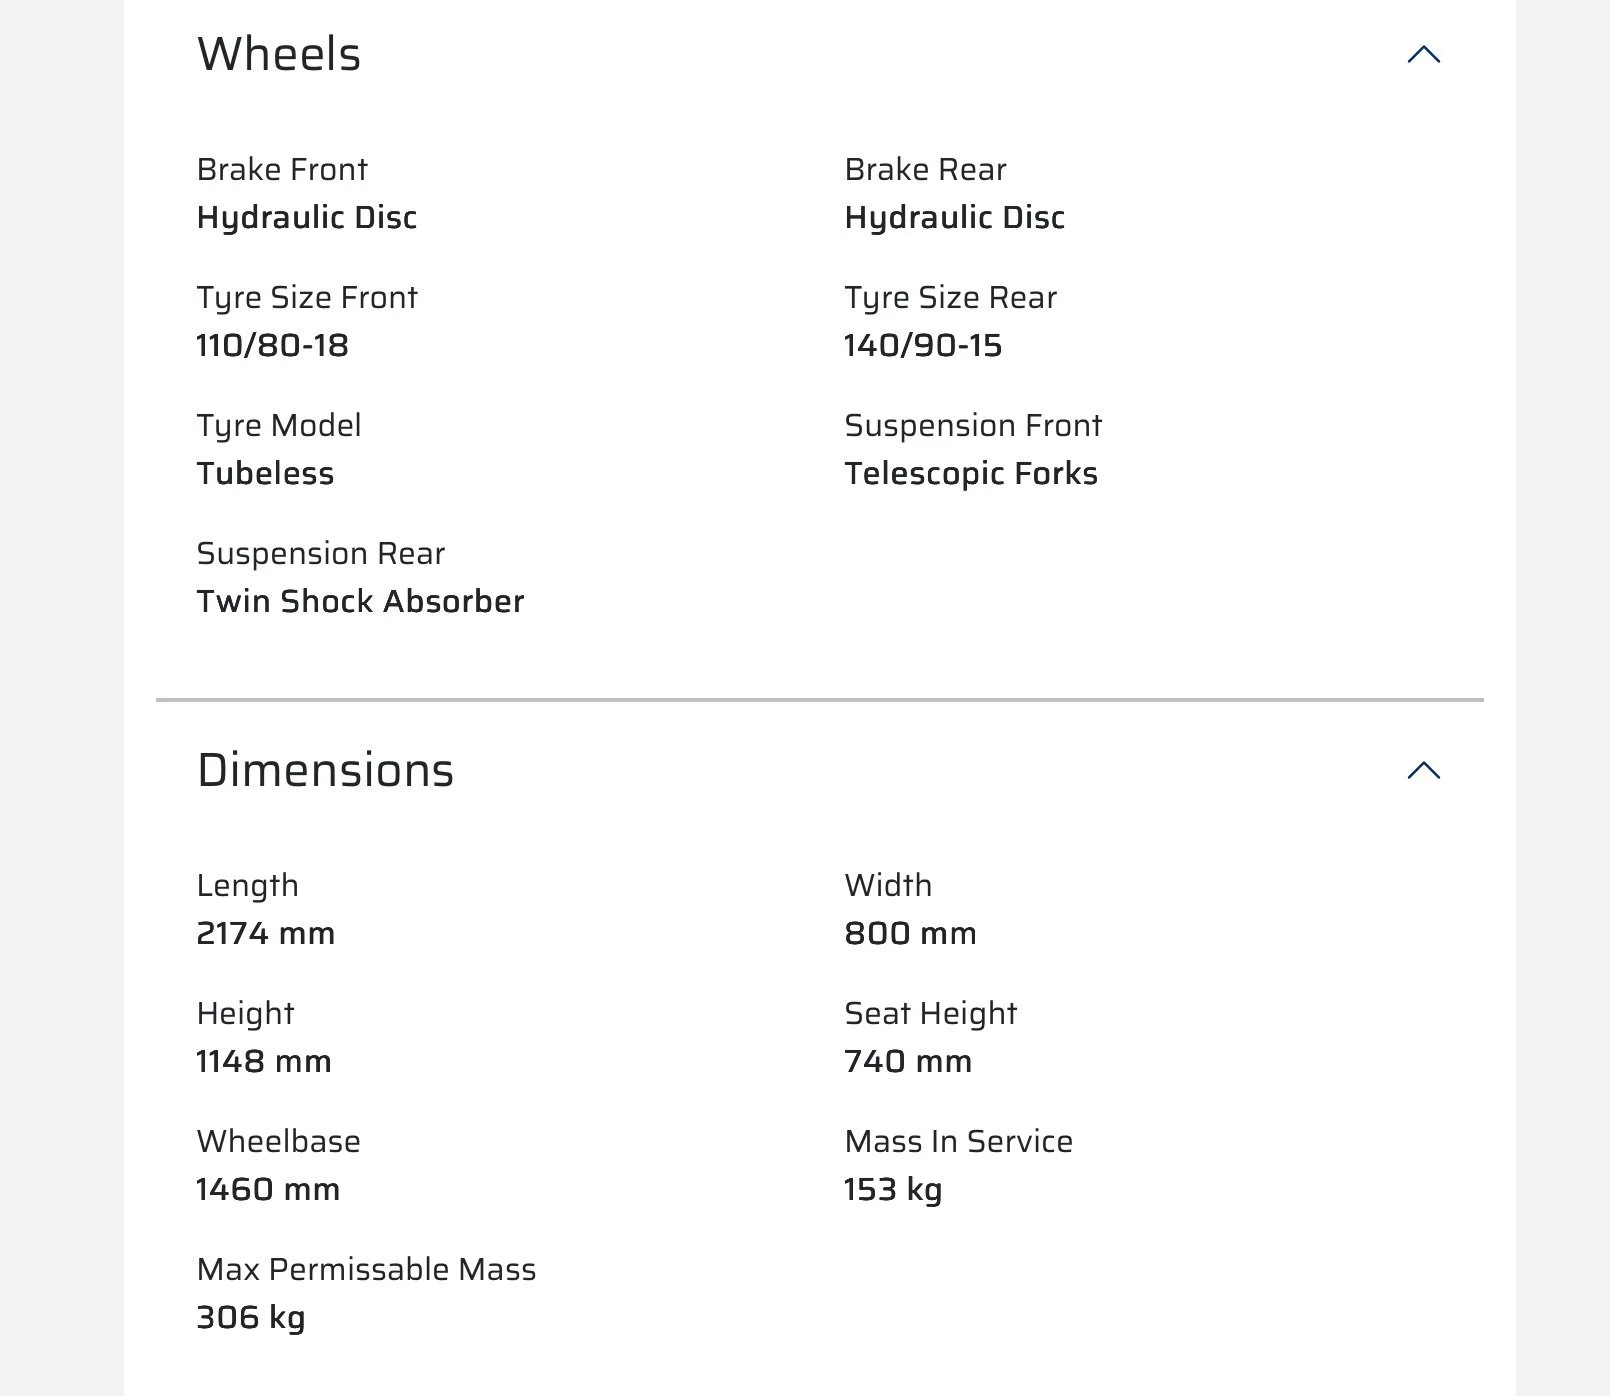Click the Seat Height value 740 mm
The height and width of the screenshot is (1396, 1610).
coord(908,1061)
